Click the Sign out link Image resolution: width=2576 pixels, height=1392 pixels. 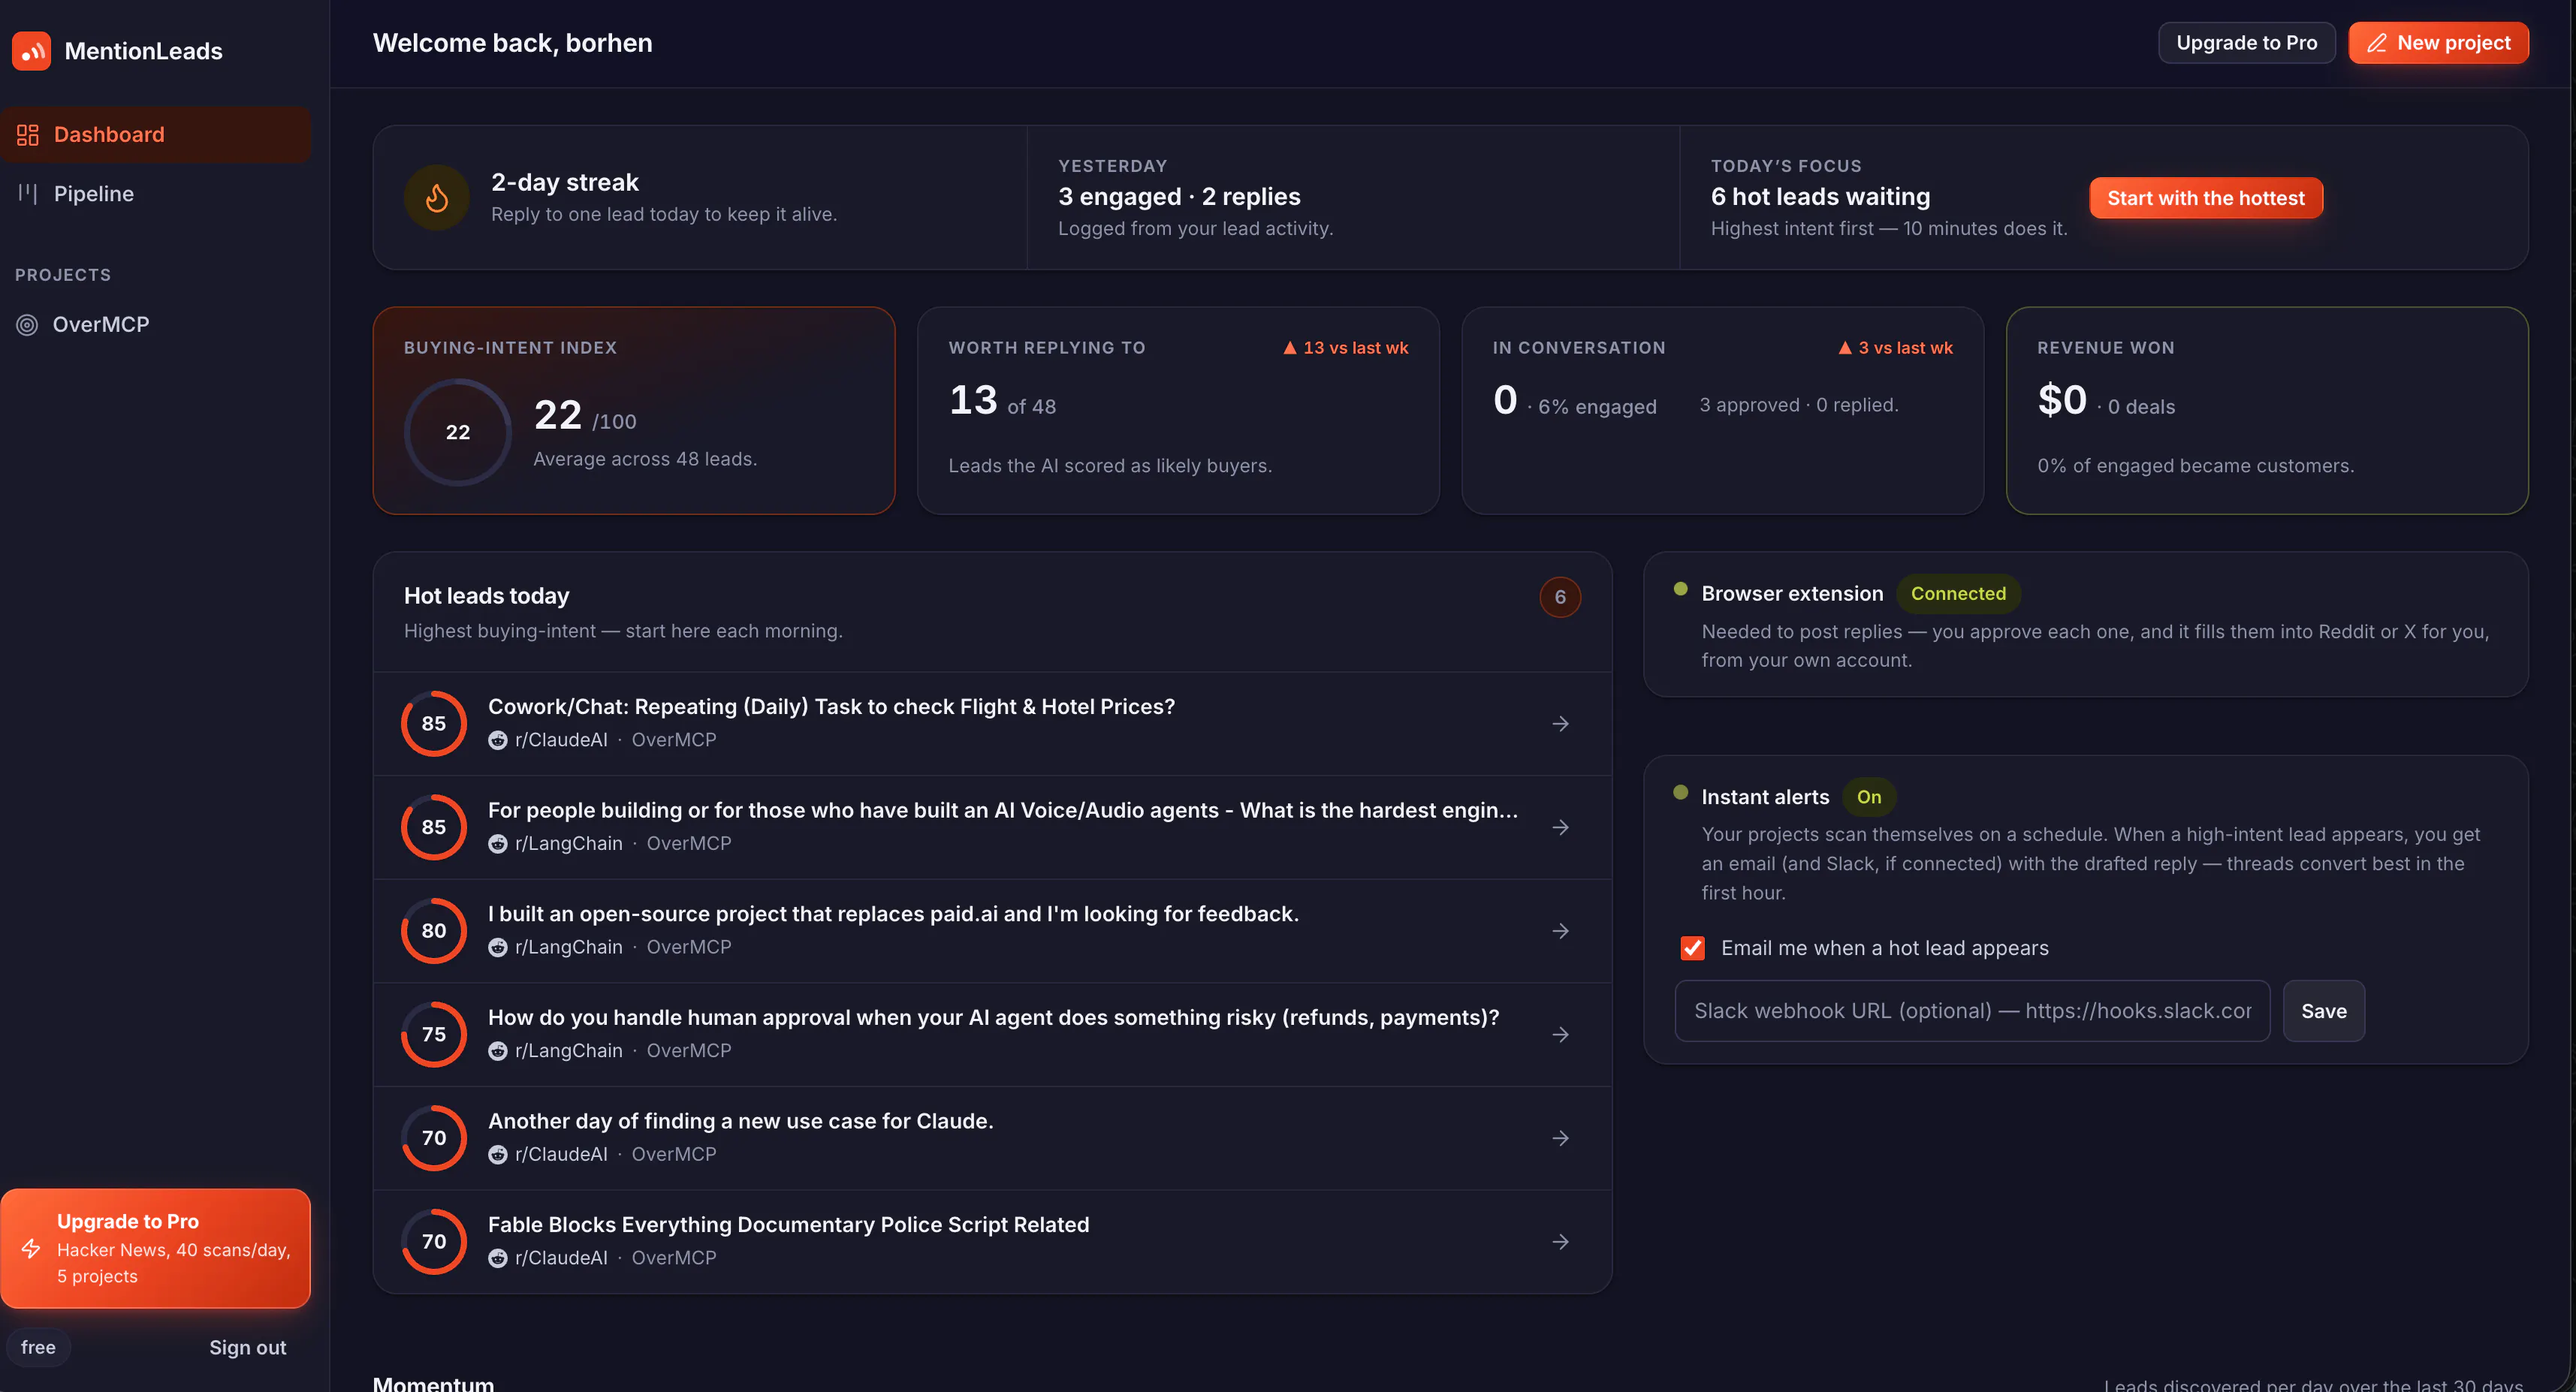[x=247, y=1347]
